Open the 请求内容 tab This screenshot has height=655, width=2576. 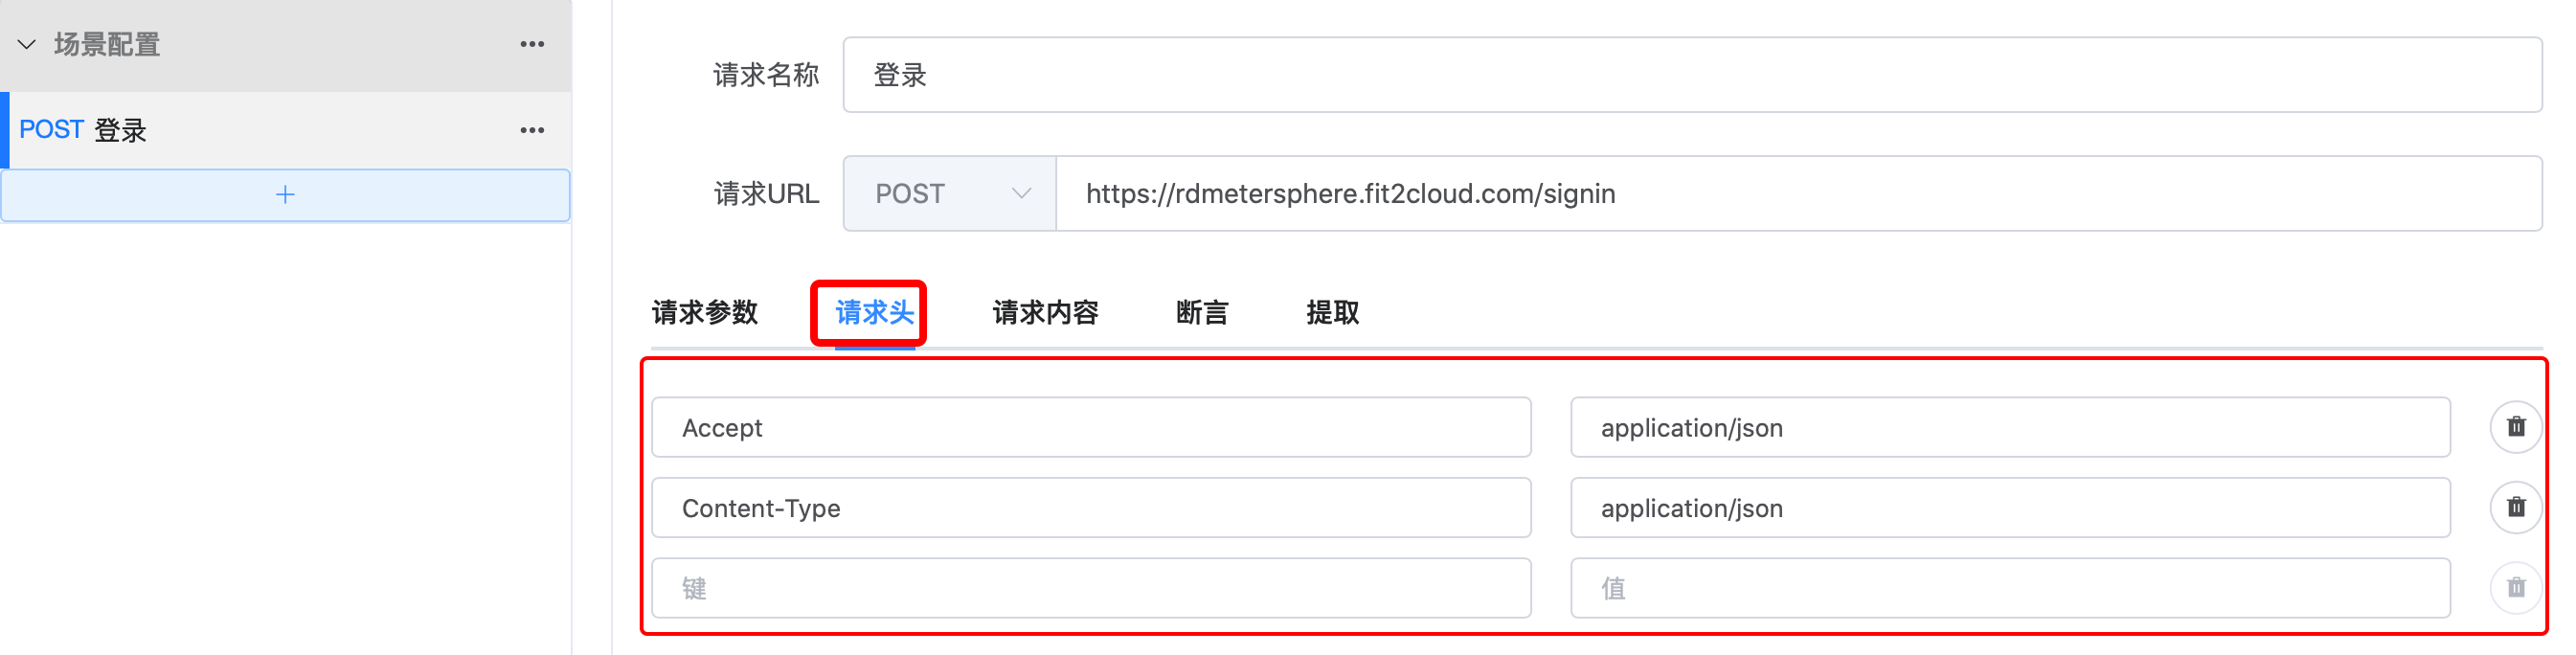point(1045,313)
